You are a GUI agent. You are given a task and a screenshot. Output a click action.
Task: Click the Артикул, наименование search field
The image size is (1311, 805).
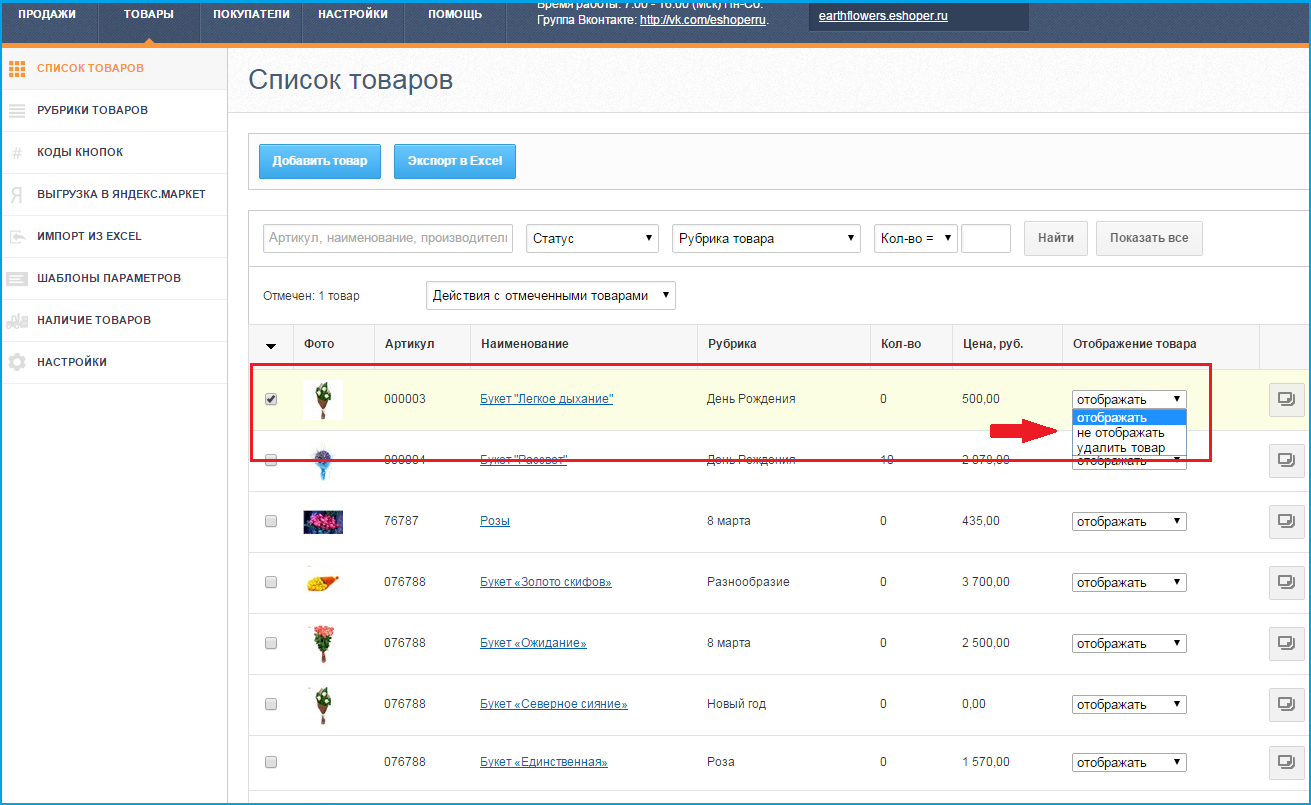[x=388, y=238]
